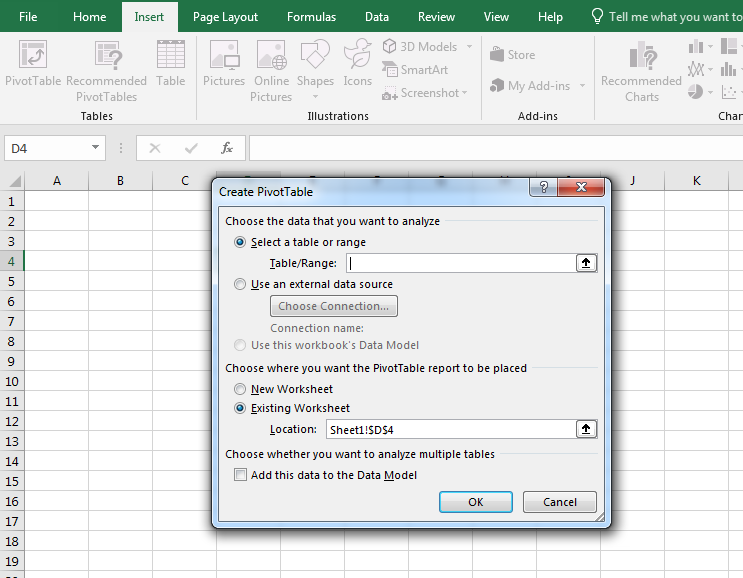Image resolution: width=743 pixels, height=578 pixels.
Task: Click the Location input field
Action: tap(451, 429)
